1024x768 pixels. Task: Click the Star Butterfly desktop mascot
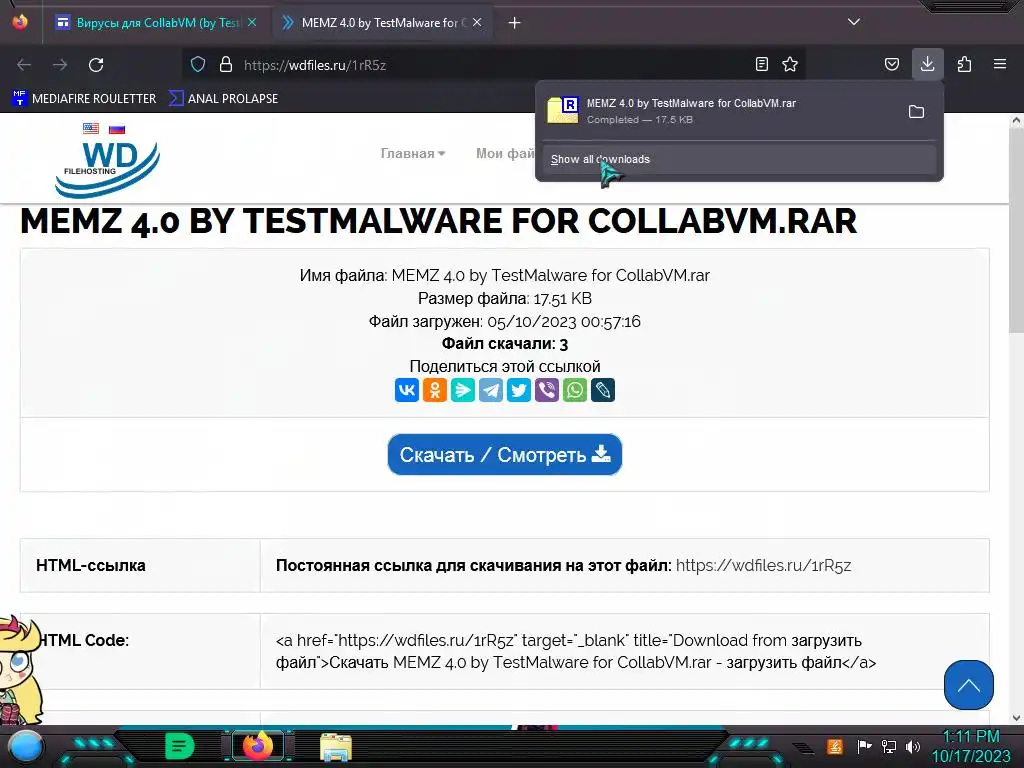tap(21, 669)
